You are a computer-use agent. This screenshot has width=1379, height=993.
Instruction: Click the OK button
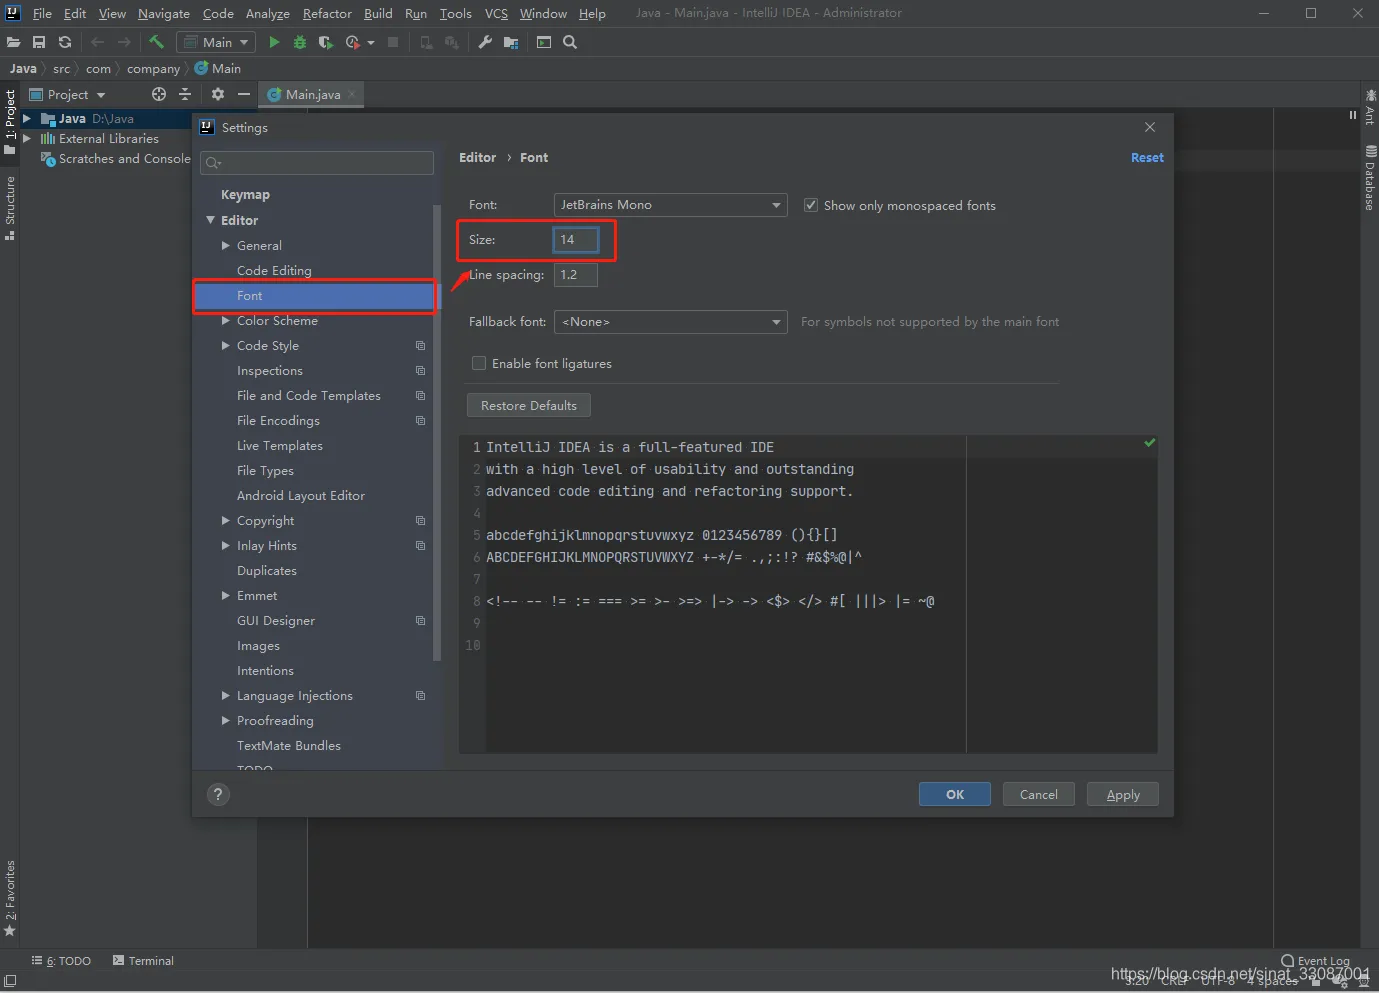955,794
